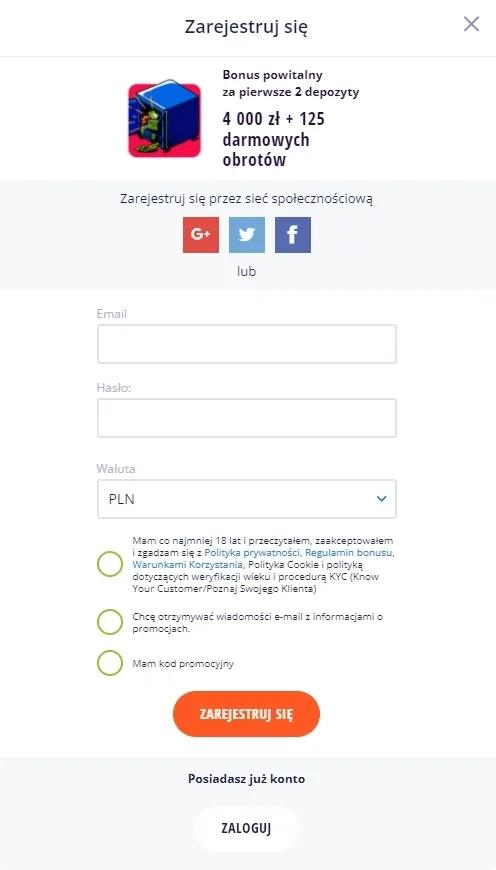Go to login via ZALOGUJ button
This screenshot has height=870, width=496.
(246, 828)
